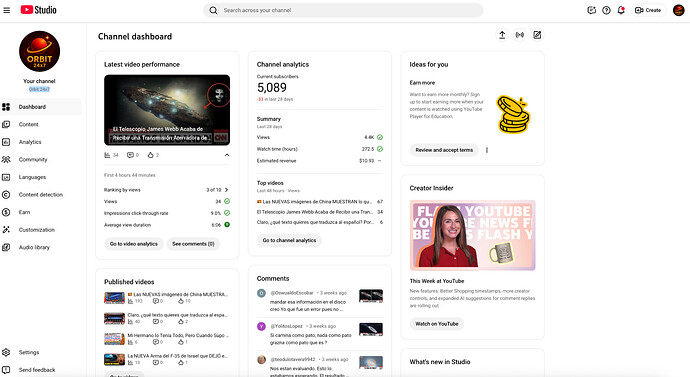This screenshot has height=377, width=690.
Task: Click thumbnail of Mi Hermano lo Tenía Todo video
Action: click(x=114, y=339)
